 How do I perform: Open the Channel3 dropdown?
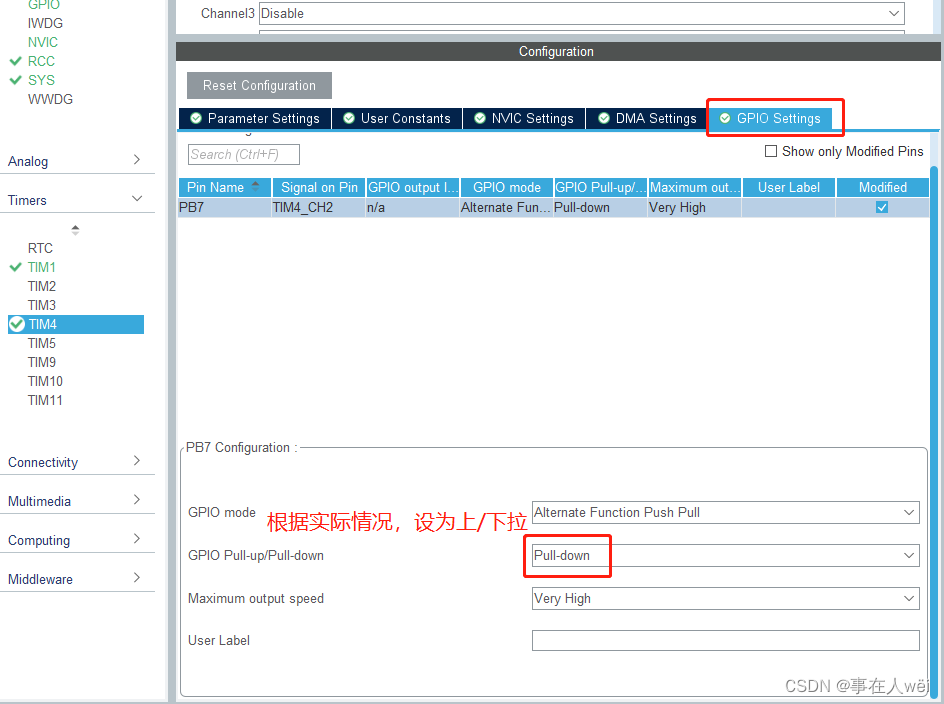(582, 13)
